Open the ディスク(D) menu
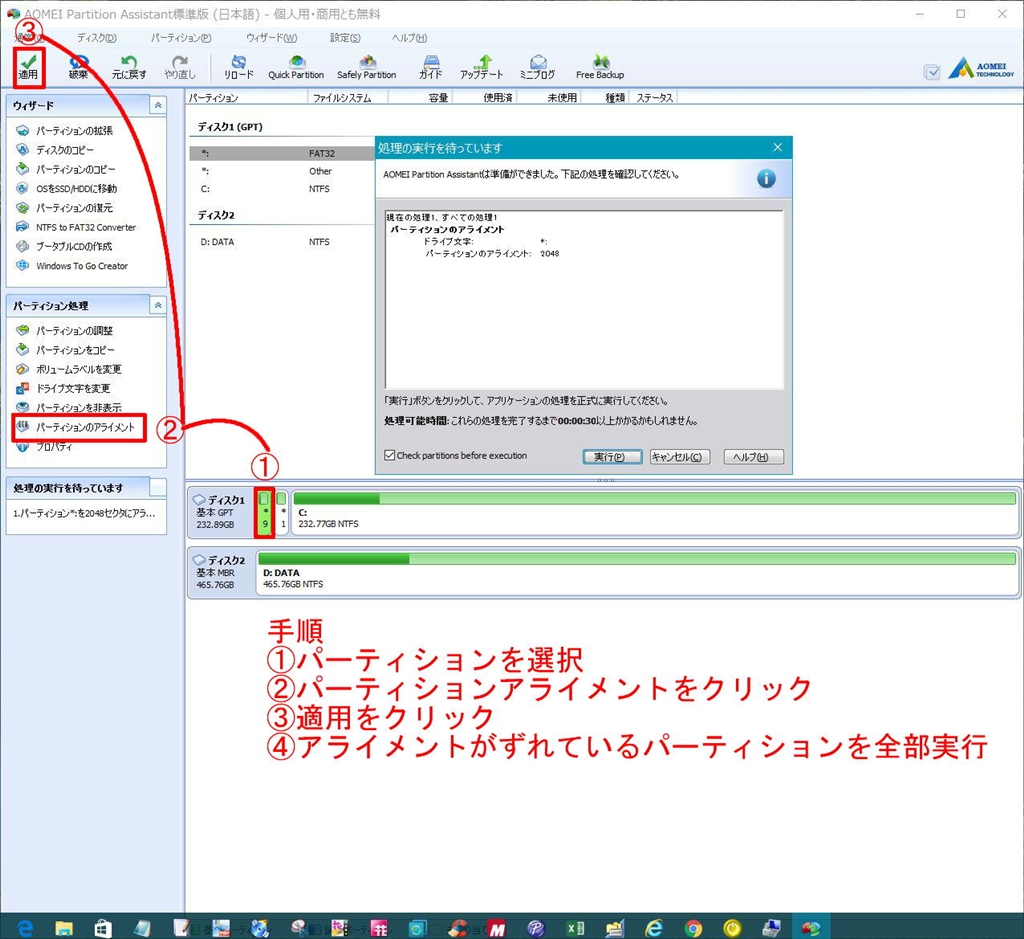 pyautogui.click(x=97, y=38)
